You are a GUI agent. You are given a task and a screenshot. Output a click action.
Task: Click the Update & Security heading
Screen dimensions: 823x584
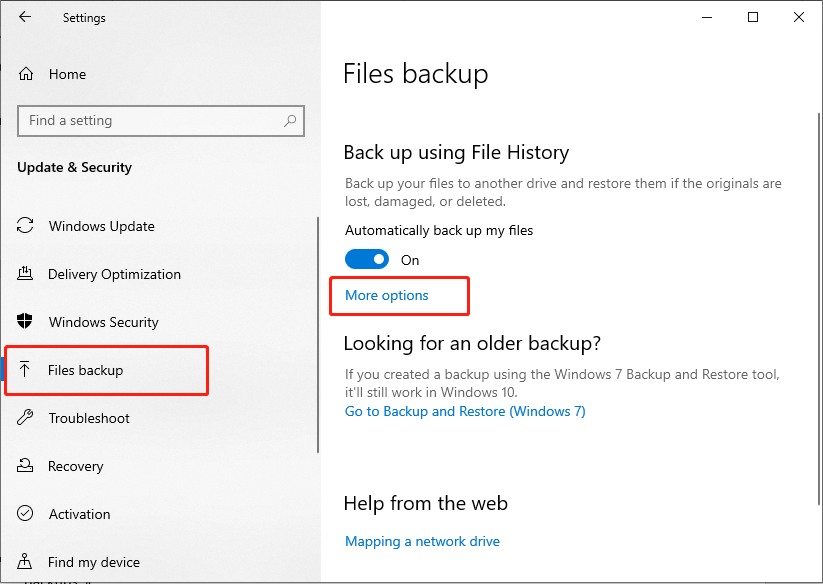[x=74, y=167]
